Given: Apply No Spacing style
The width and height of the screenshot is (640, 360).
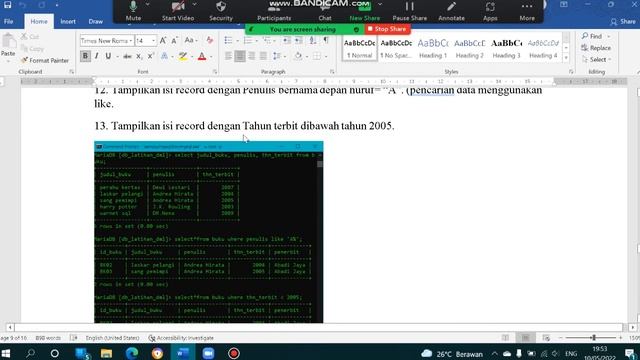Looking at the screenshot, I should (396, 48).
